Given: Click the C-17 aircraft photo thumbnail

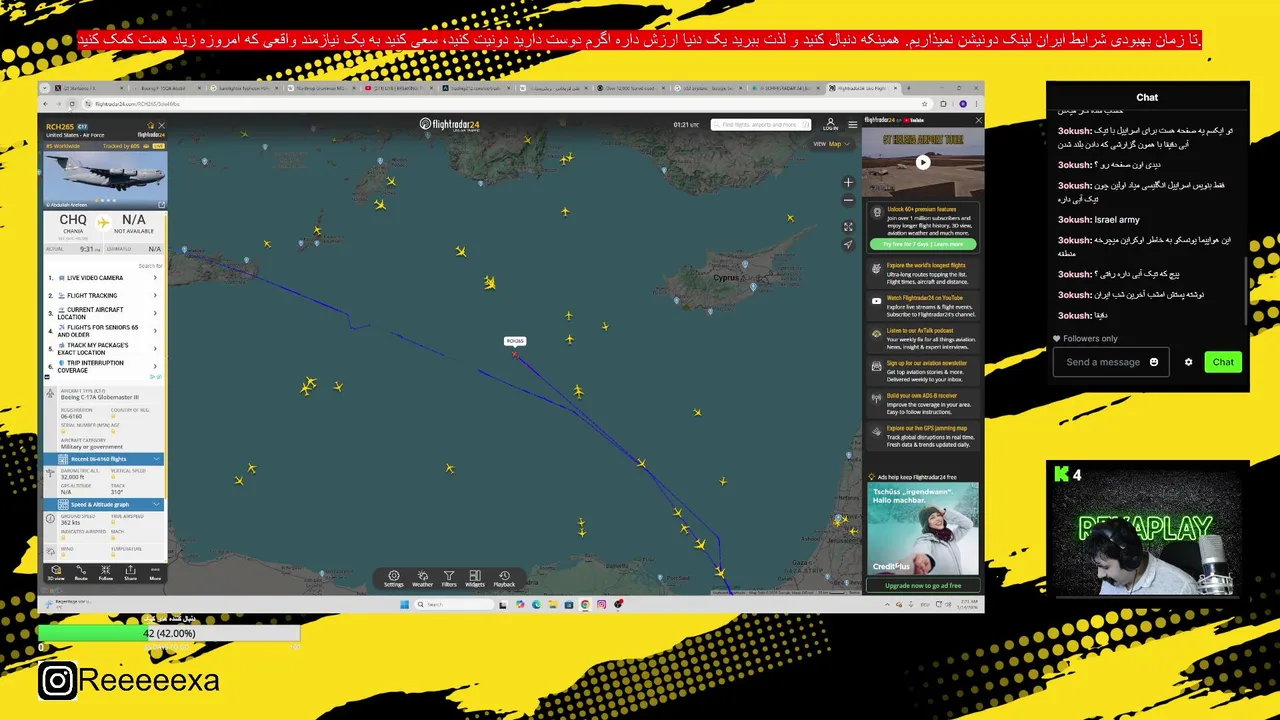Looking at the screenshot, I should 105,178.
